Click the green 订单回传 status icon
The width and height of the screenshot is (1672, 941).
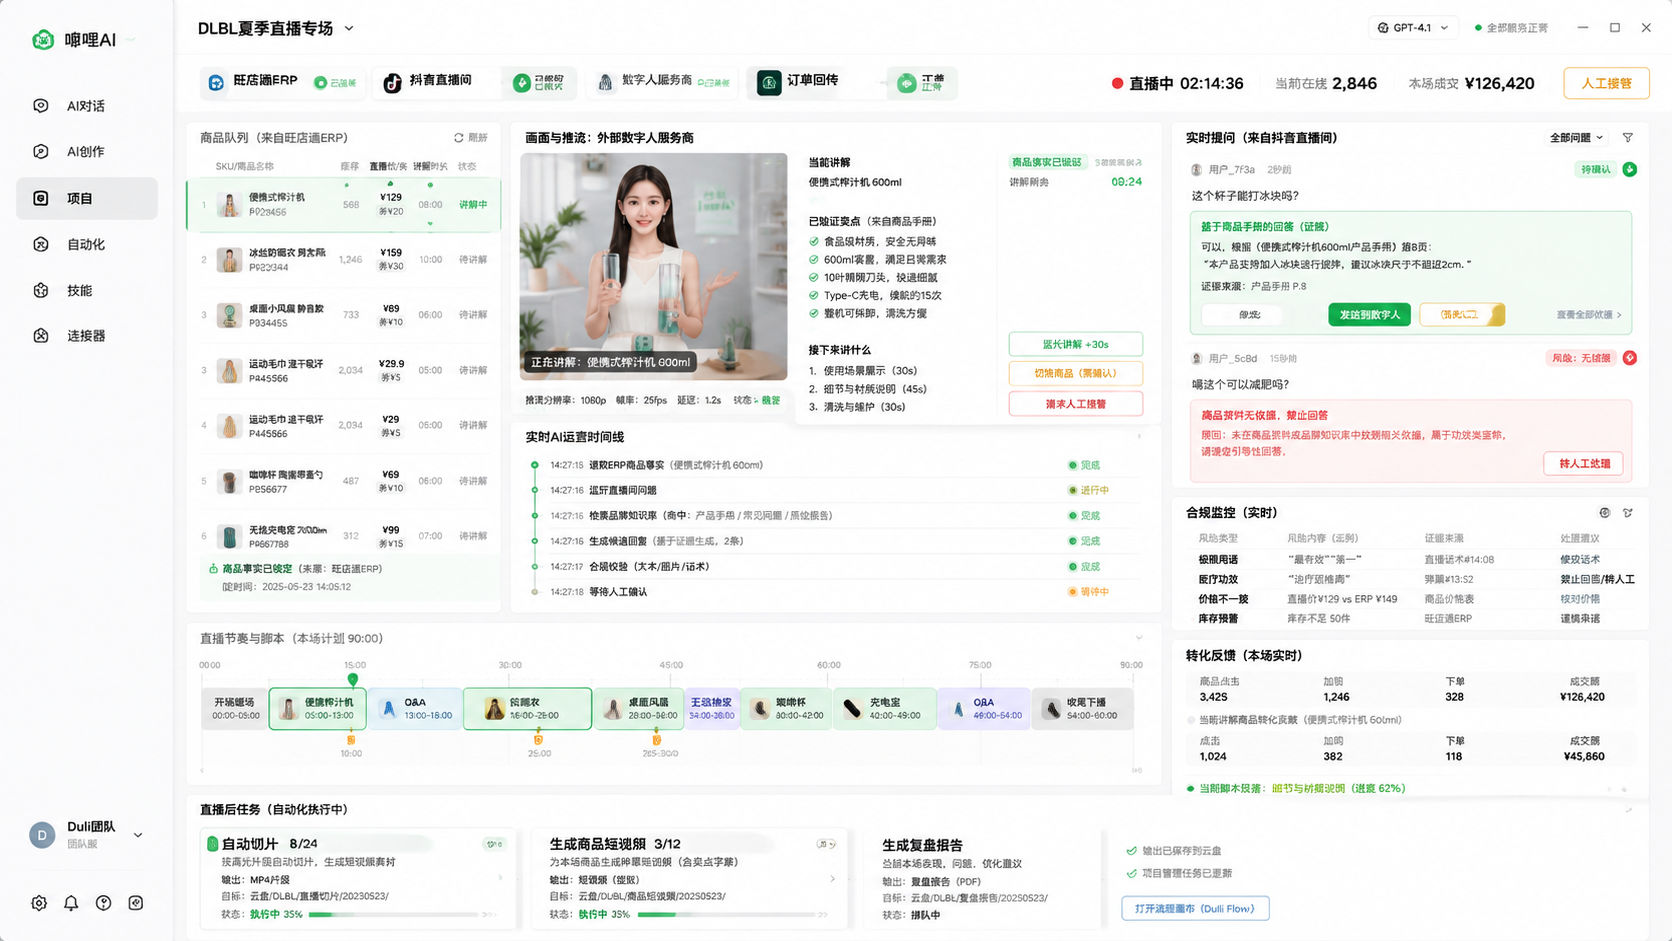click(906, 83)
